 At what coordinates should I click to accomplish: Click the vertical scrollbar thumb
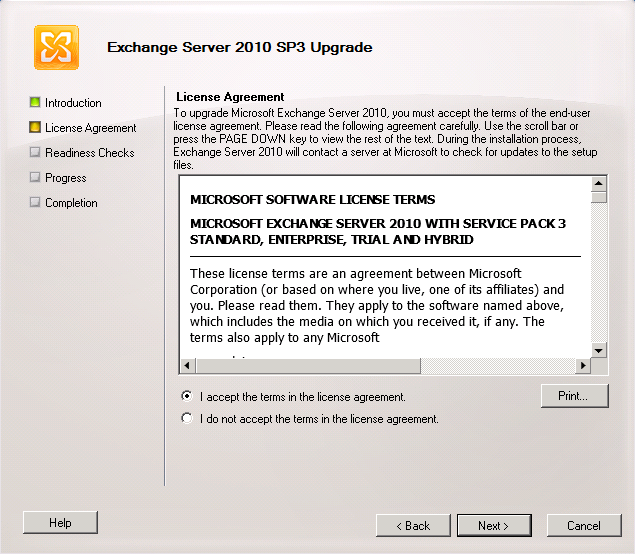coord(599,197)
